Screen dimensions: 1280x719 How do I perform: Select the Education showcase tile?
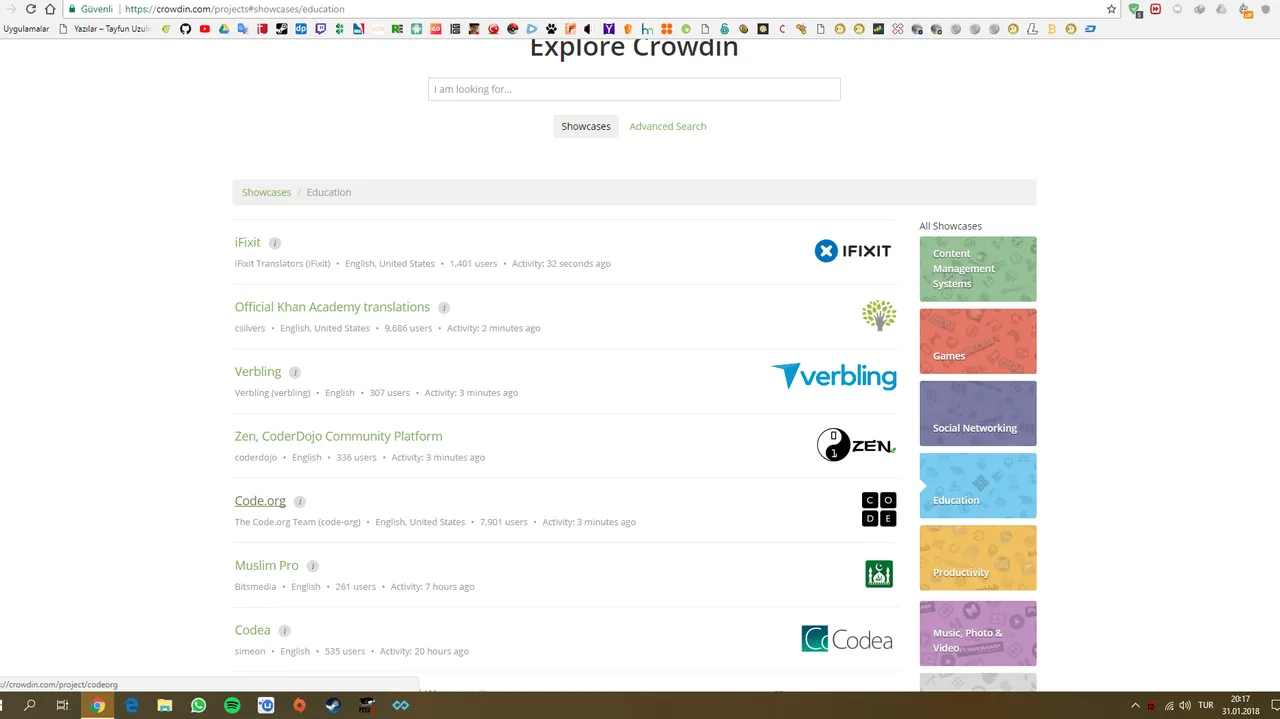(x=978, y=485)
